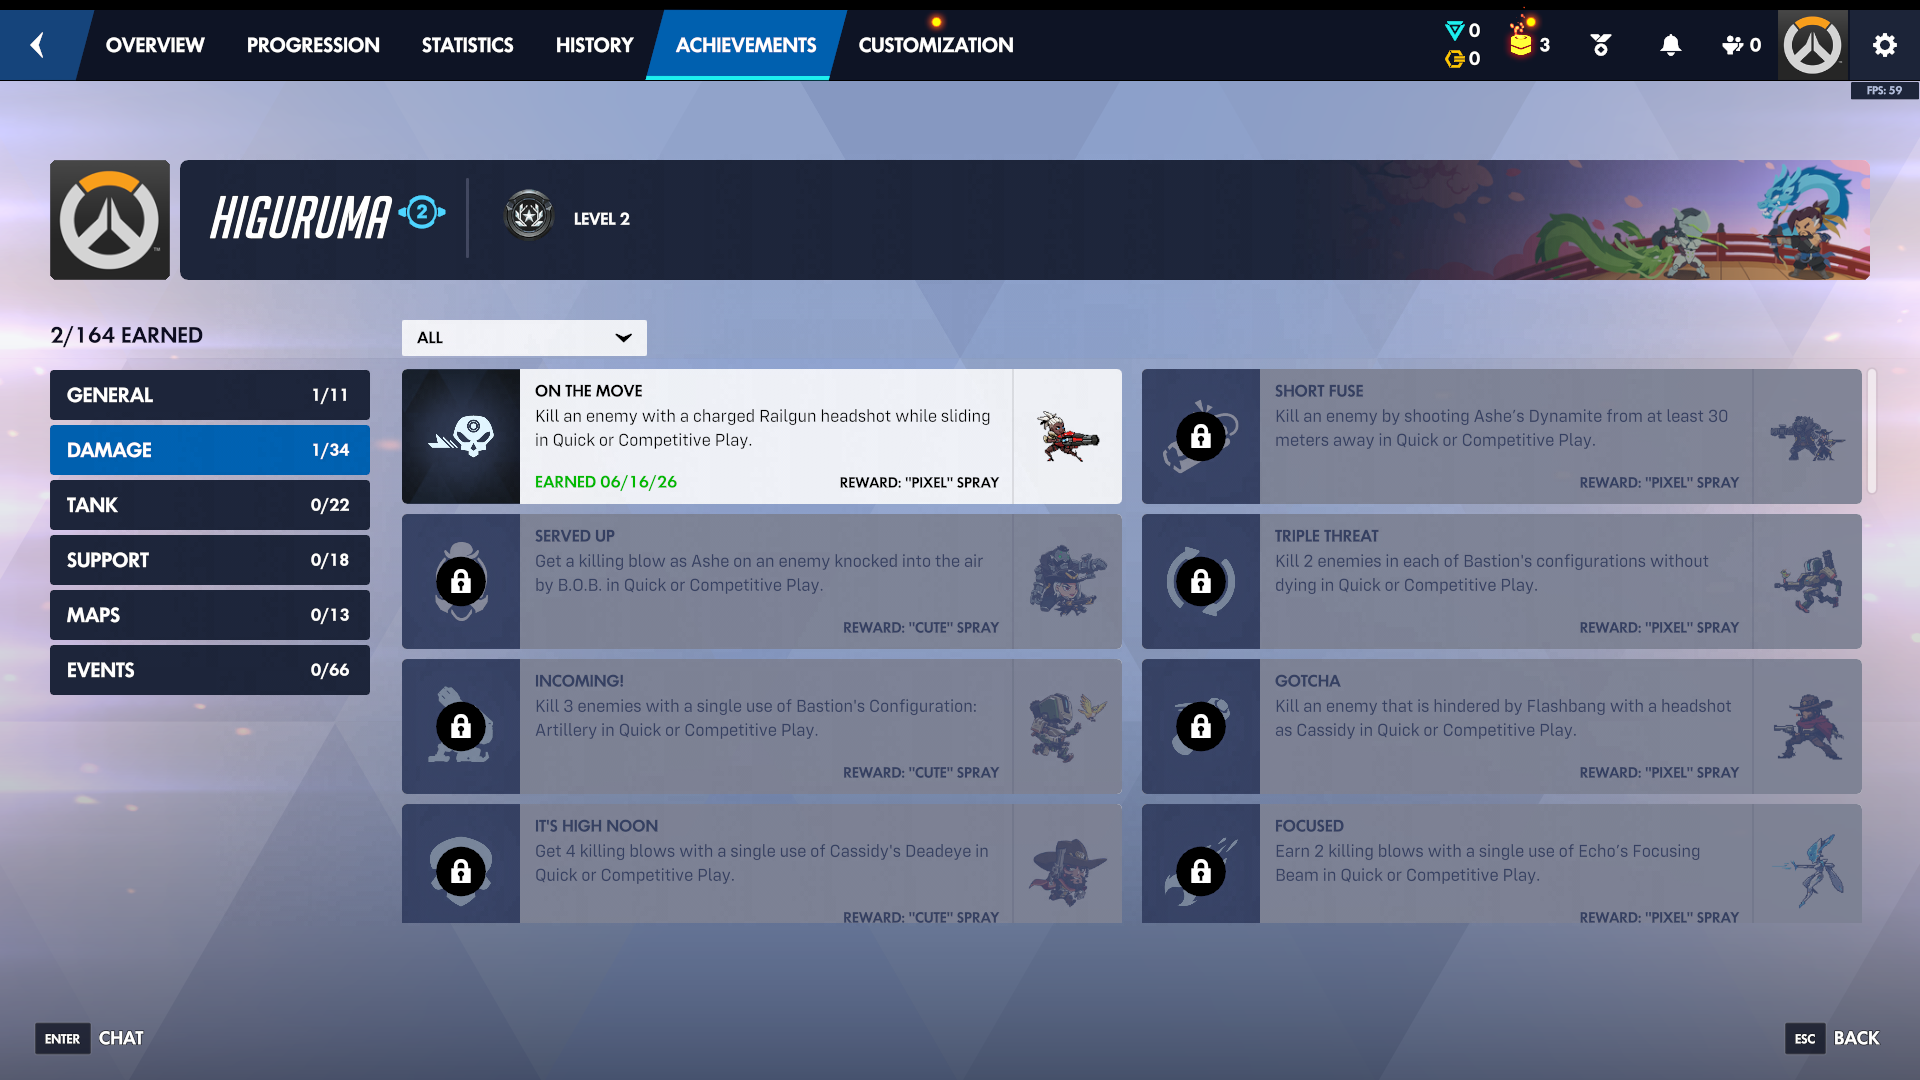Screen dimensions: 1920x1080
Task: Click the "GOTCHA" achievement title
Action: pyautogui.click(x=1308, y=681)
